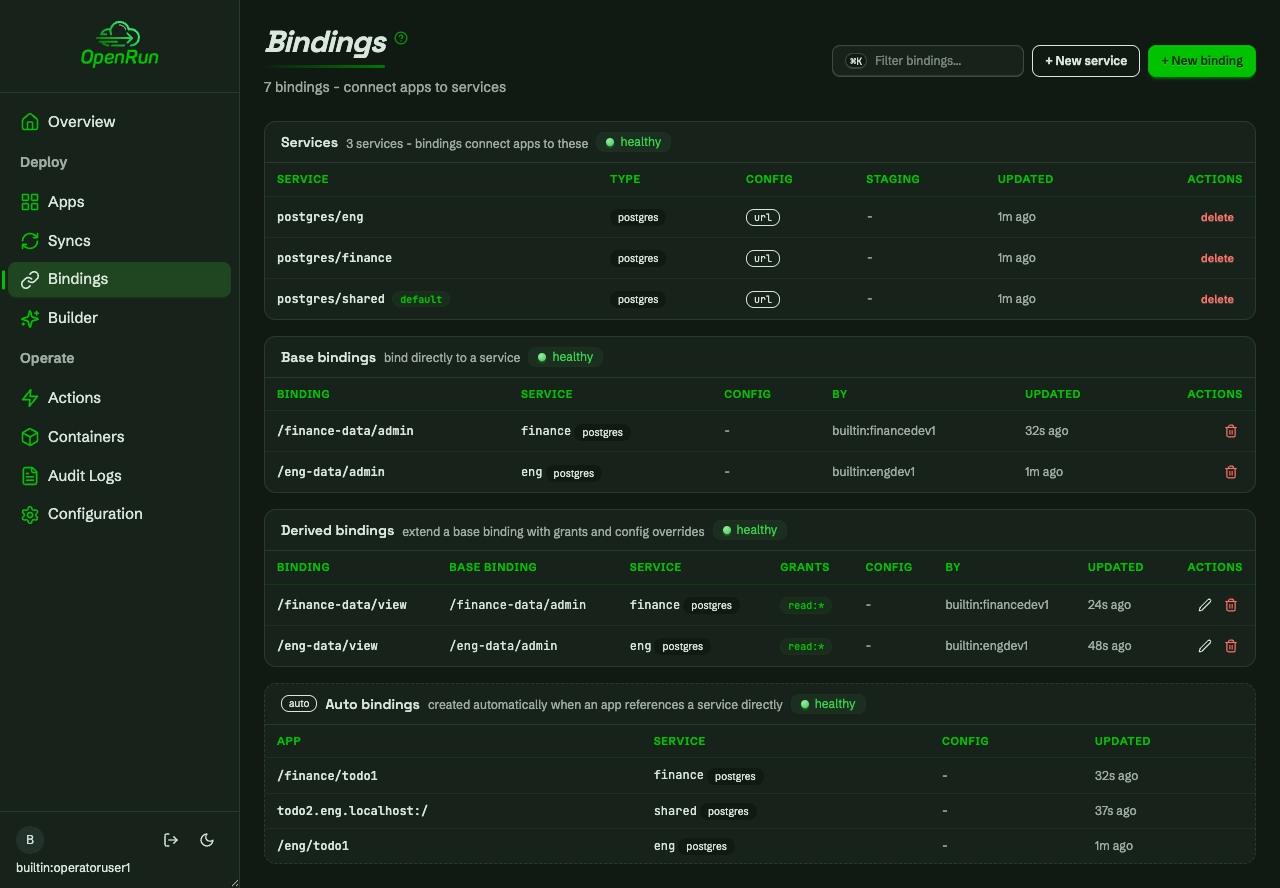Delete the /finance-data/admin base binding
This screenshot has height=888, width=1280.
click(1231, 431)
